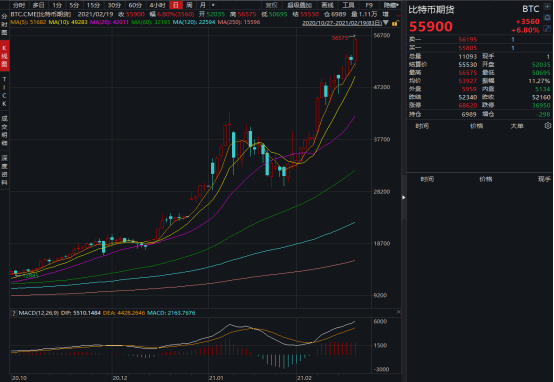Screen dimensions: 554x382
Task: Open 深度资料 in left sidebar
Action: (x=4, y=170)
